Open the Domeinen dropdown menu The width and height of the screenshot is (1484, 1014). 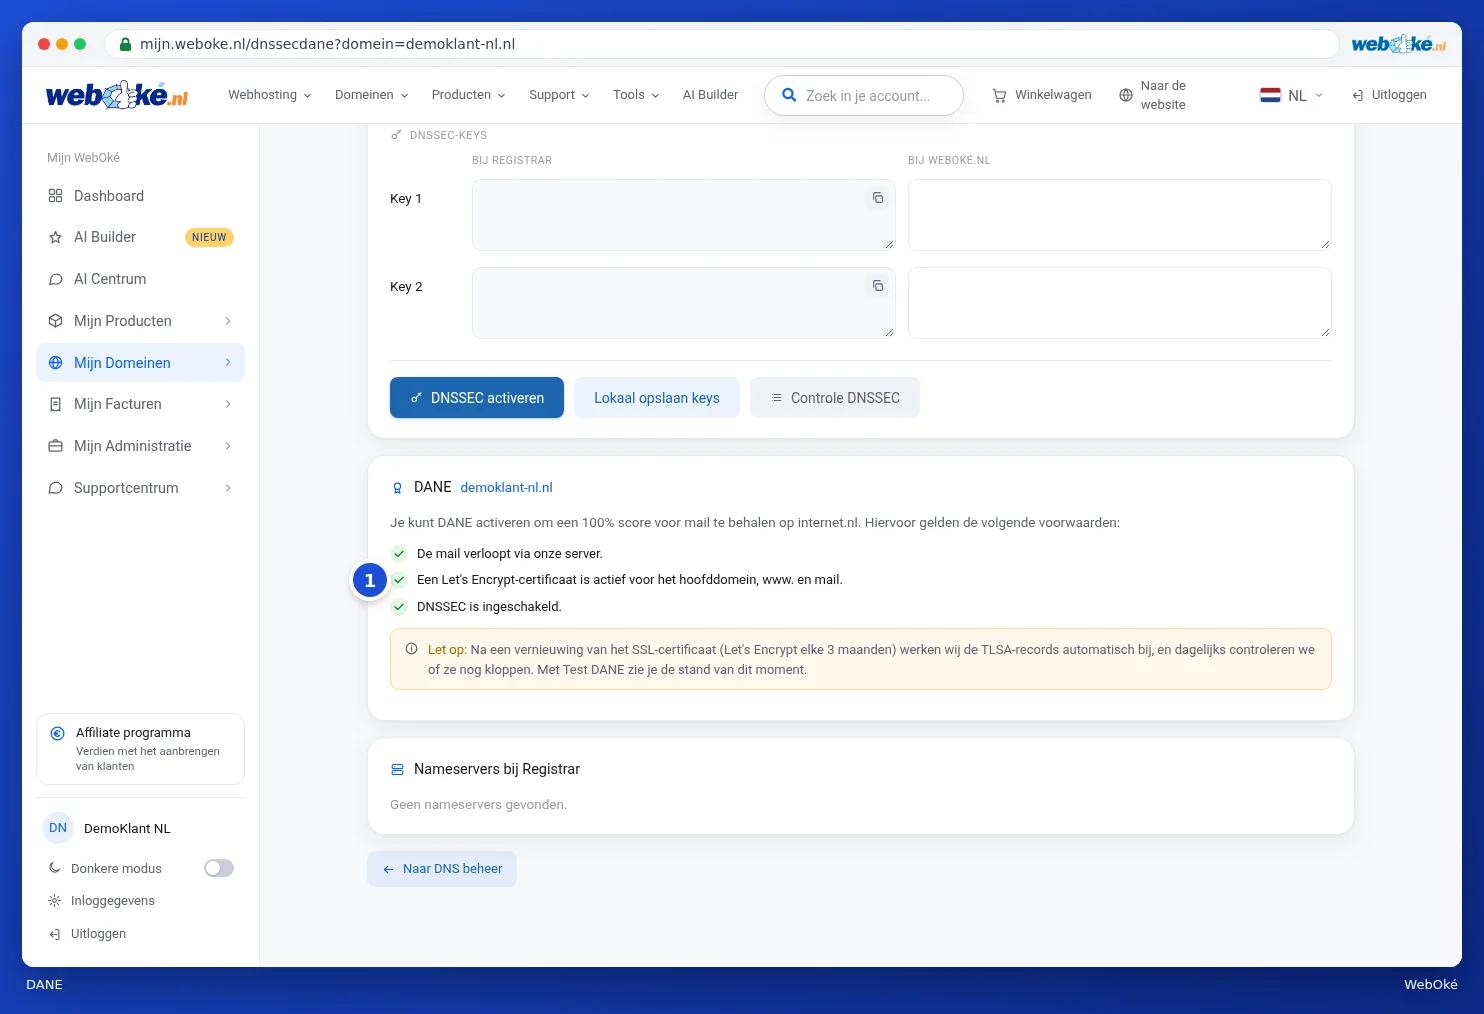(x=371, y=95)
